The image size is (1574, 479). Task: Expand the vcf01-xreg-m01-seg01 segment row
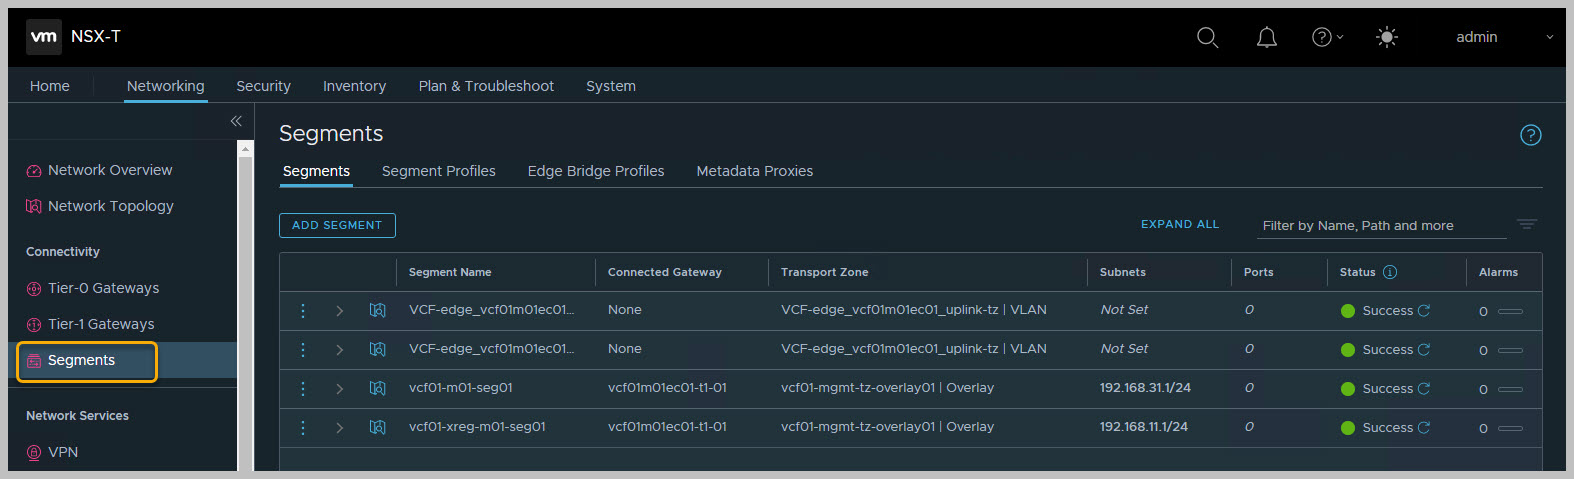click(x=340, y=428)
